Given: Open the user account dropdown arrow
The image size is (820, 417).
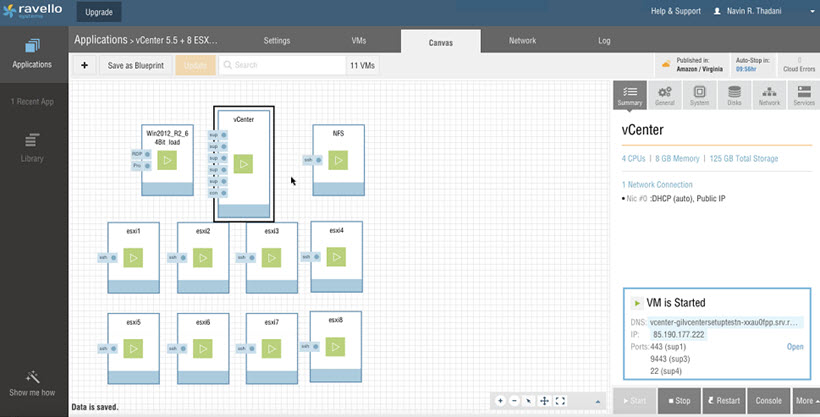Looking at the screenshot, I should pos(813,12).
